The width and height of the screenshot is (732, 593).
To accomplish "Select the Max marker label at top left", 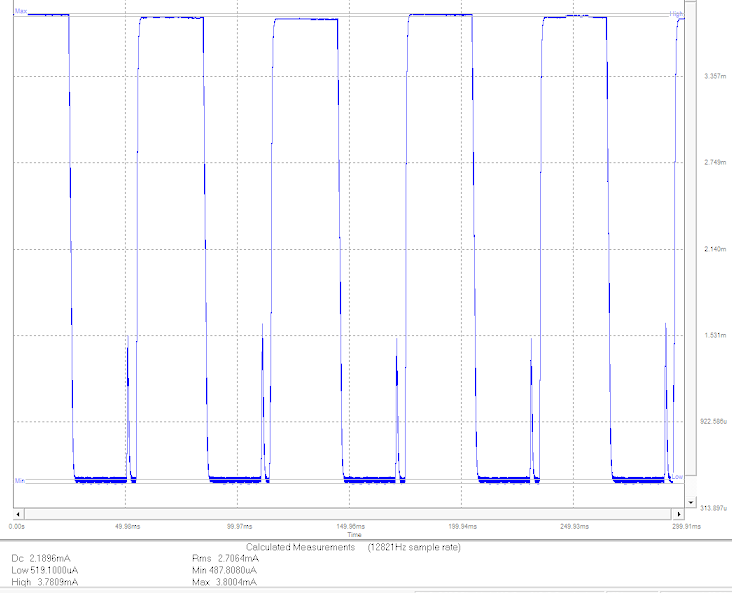I will 21,11.
